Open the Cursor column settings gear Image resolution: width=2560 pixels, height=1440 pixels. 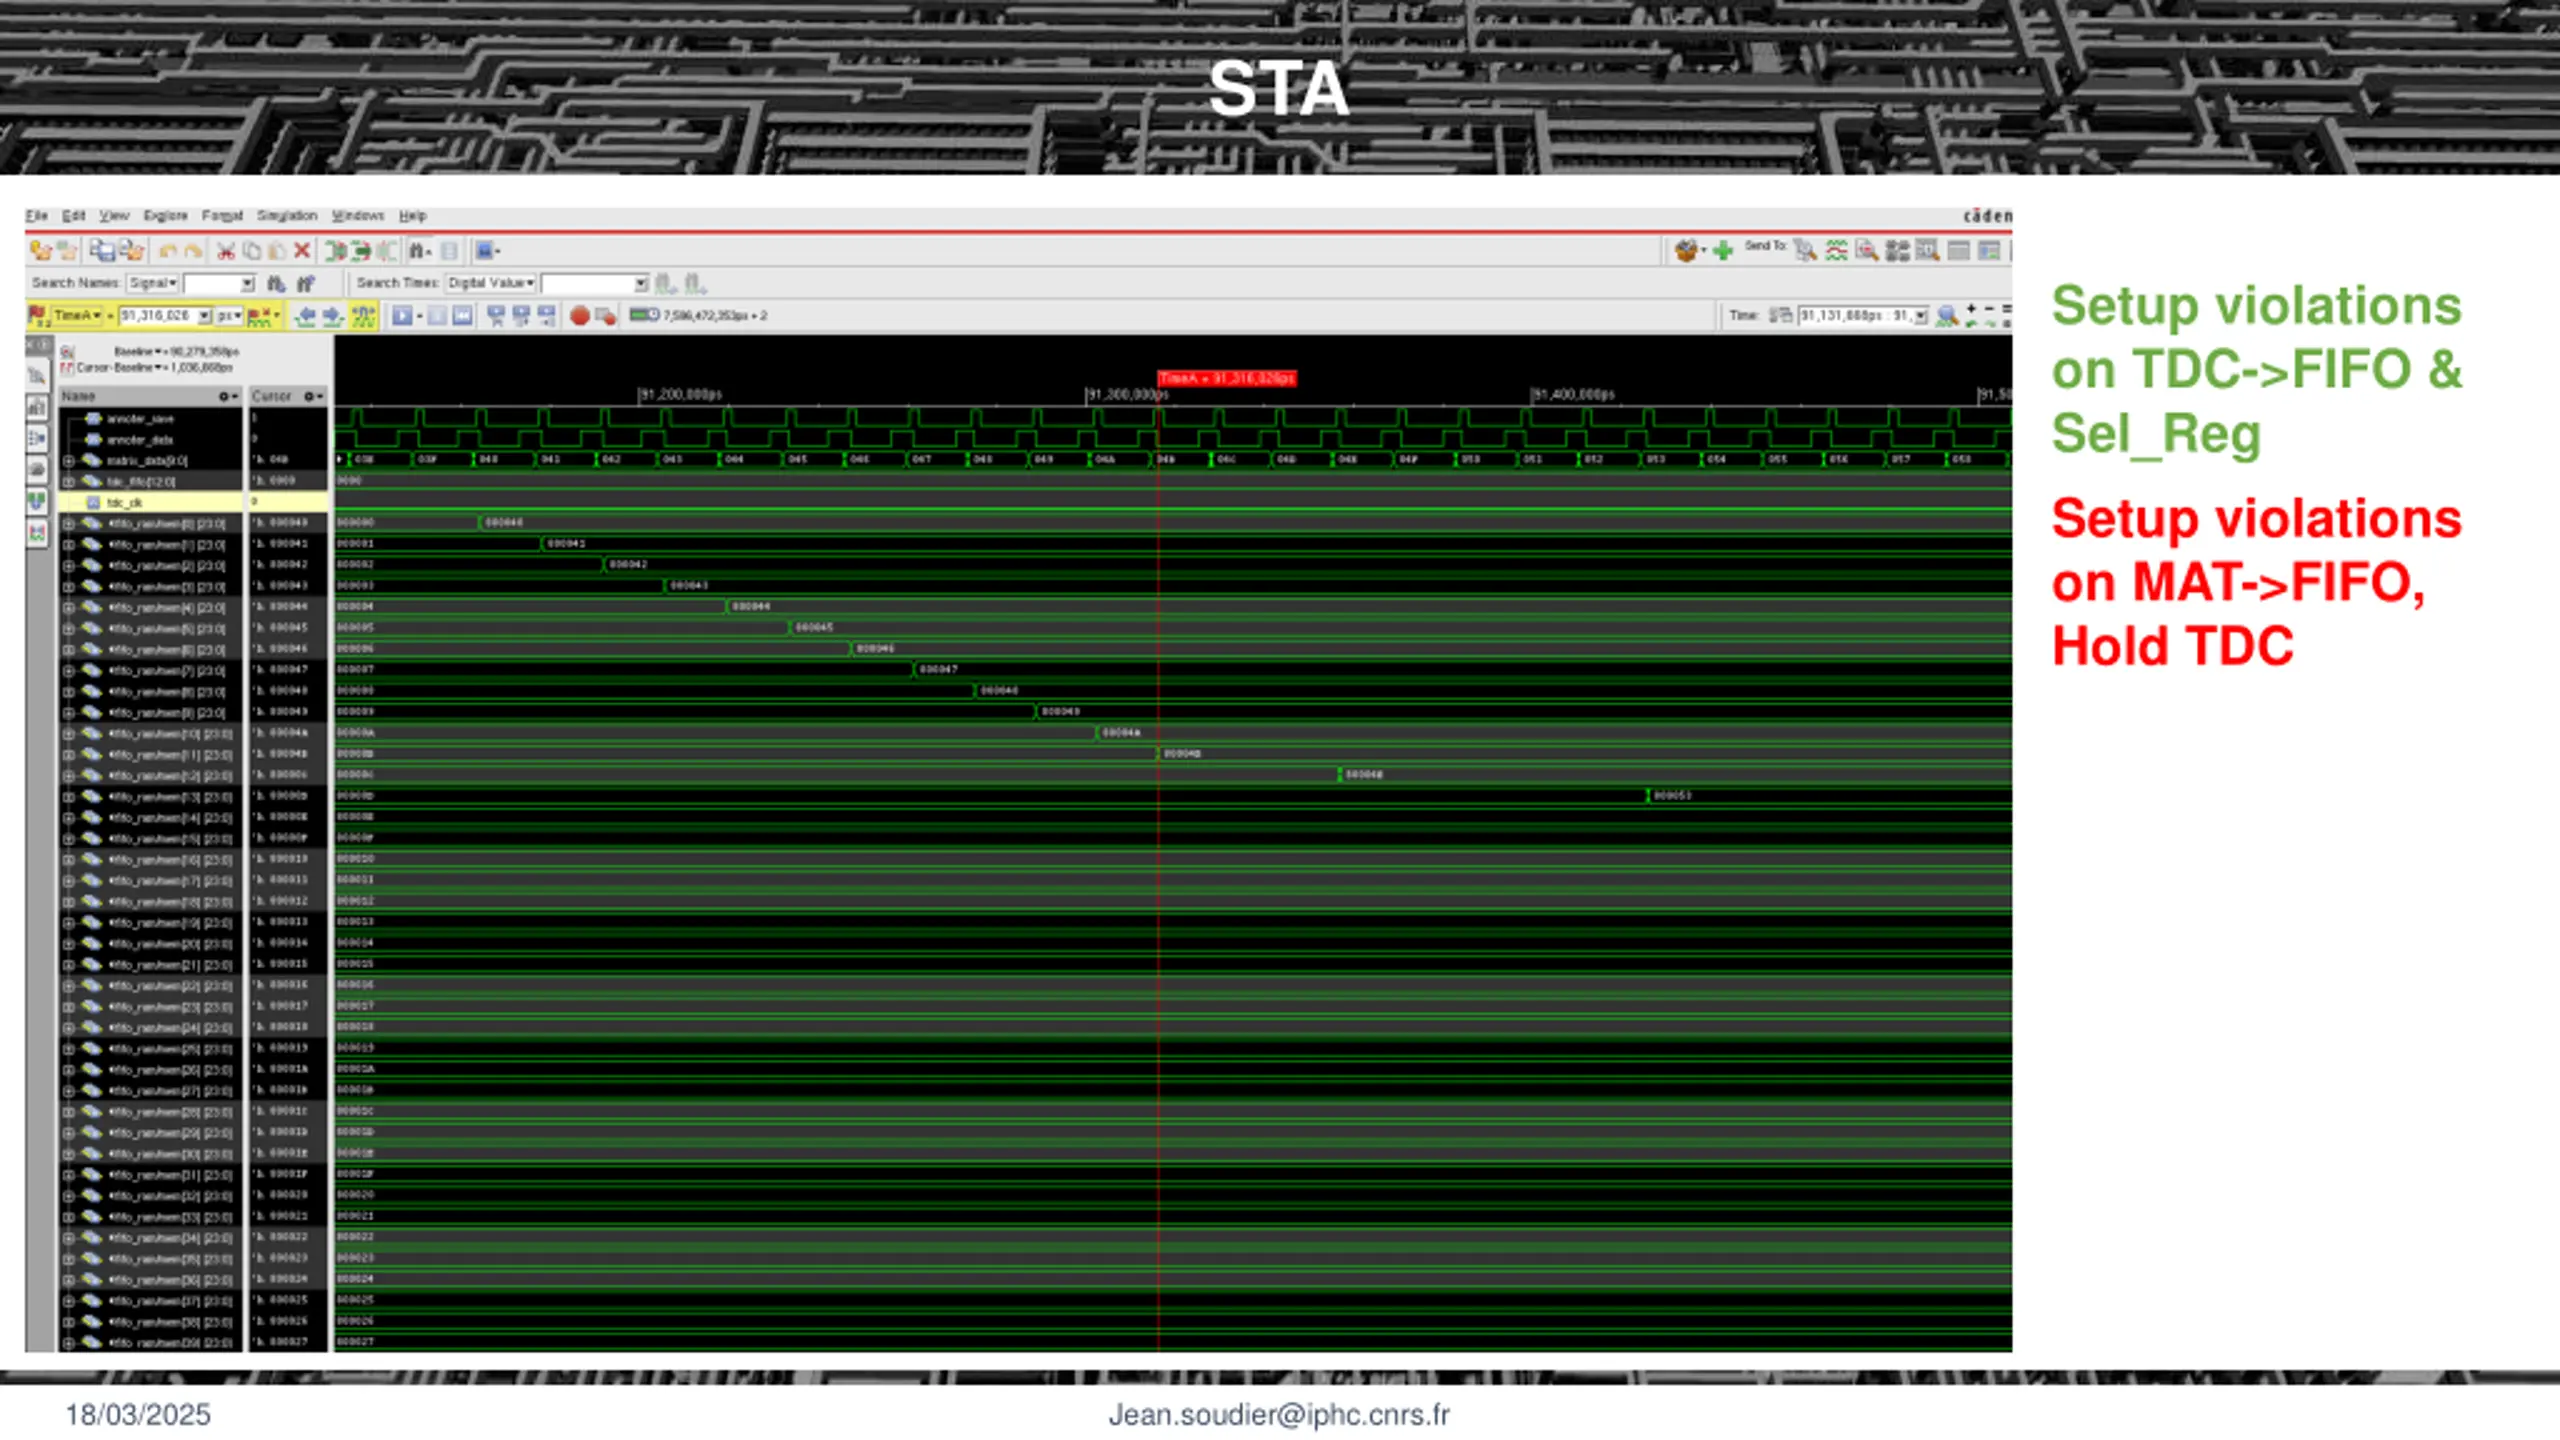point(313,397)
